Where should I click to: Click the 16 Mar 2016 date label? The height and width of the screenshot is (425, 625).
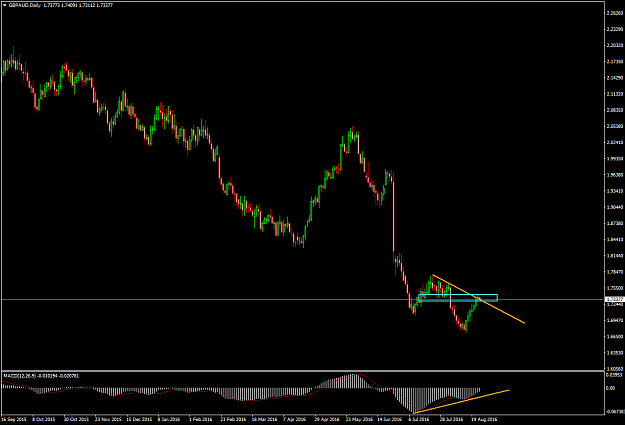(x=264, y=419)
